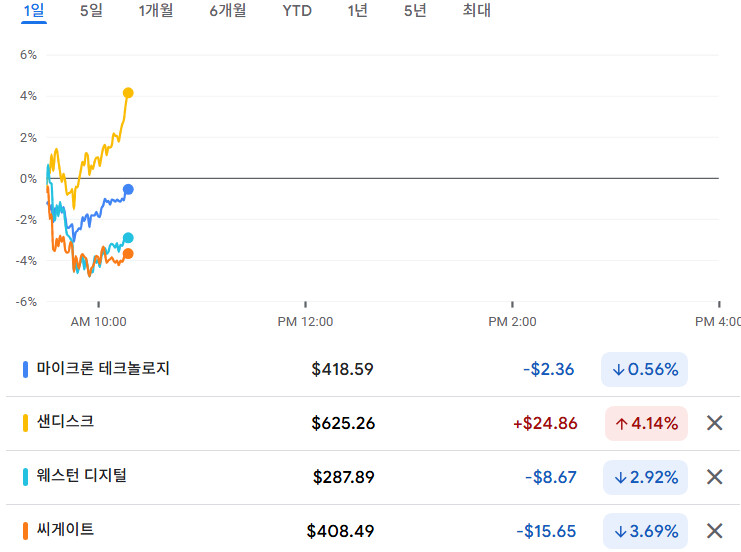741x552 pixels.
Task: Click the 0.56% down arrow badge
Action: pyautogui.click(x=645, y=369)
